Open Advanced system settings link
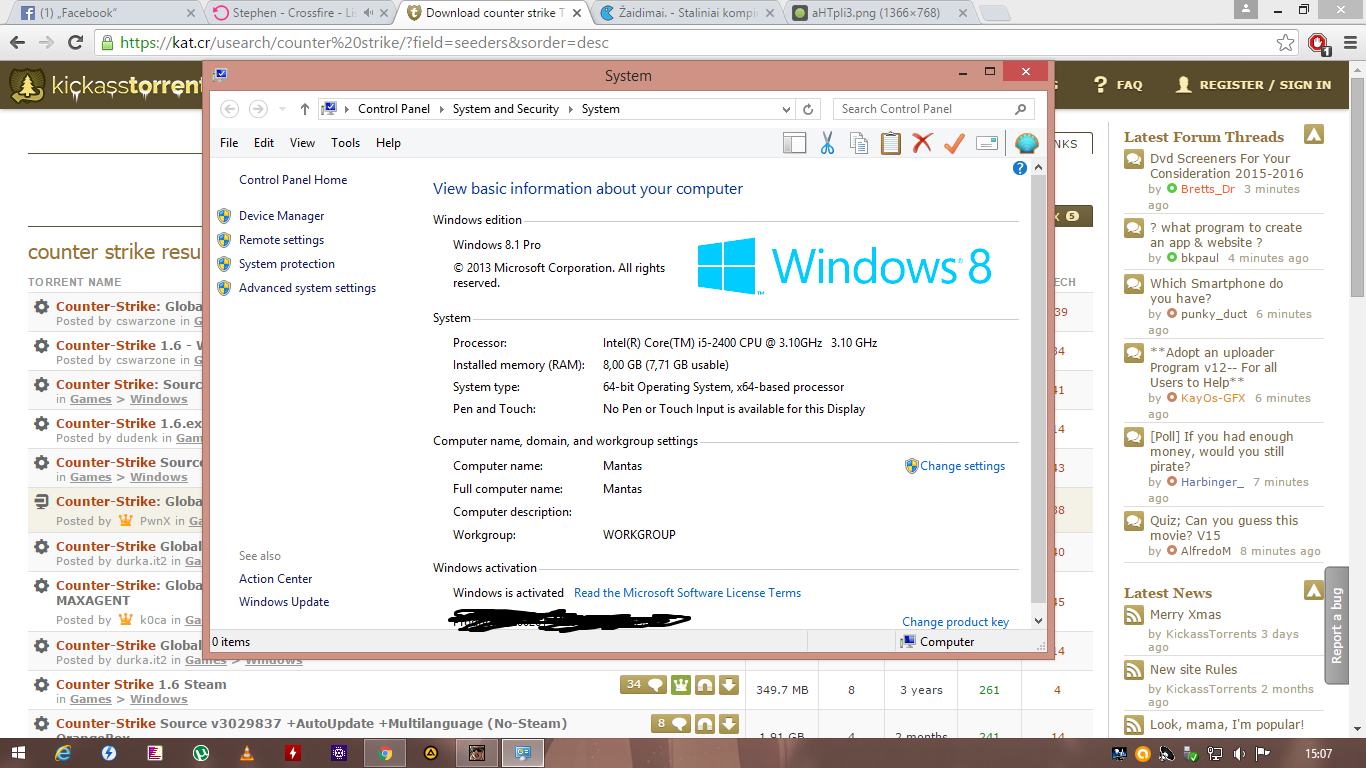Screen dimensions: 1366x768 [x=307, y=288]
